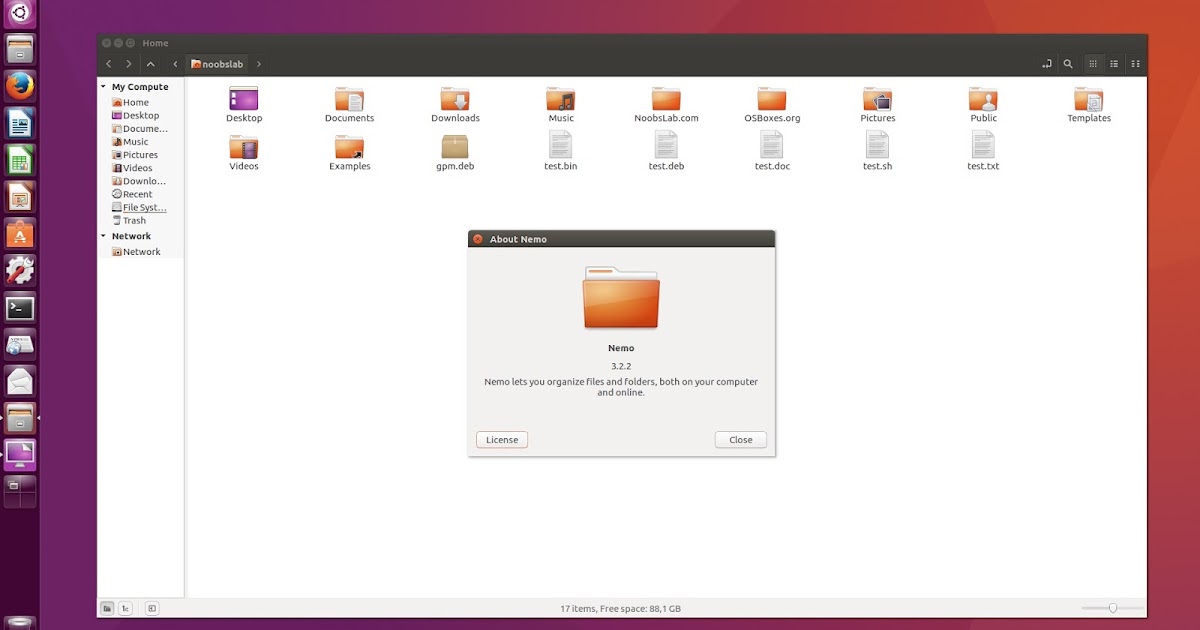The image size is (1200, 630).
Task: Go up to the parent folder
Action: [x=150, y=64]
